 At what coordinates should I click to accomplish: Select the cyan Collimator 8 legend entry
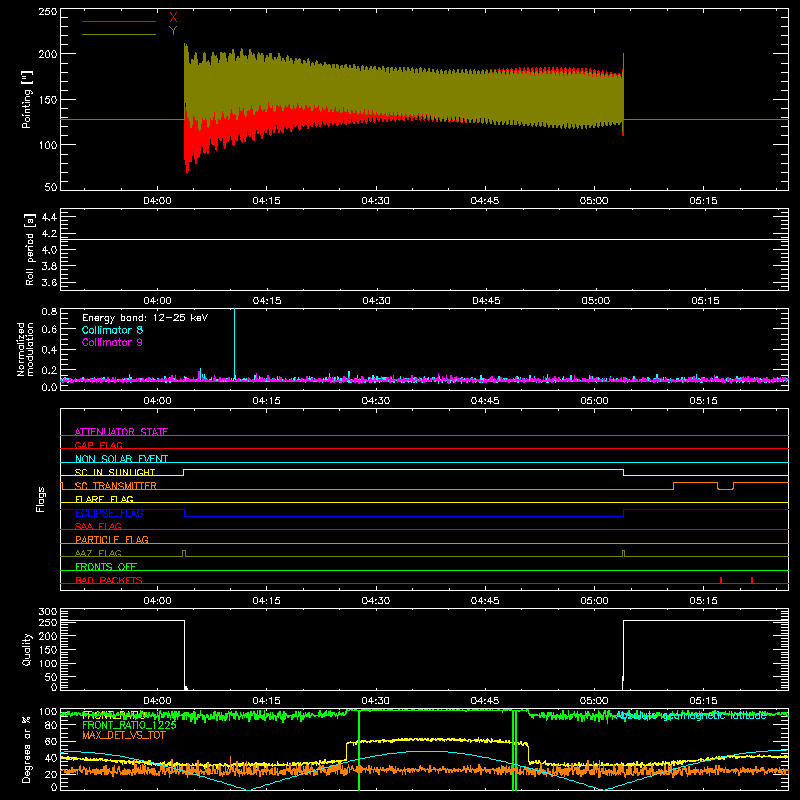[x=112, y=330]
